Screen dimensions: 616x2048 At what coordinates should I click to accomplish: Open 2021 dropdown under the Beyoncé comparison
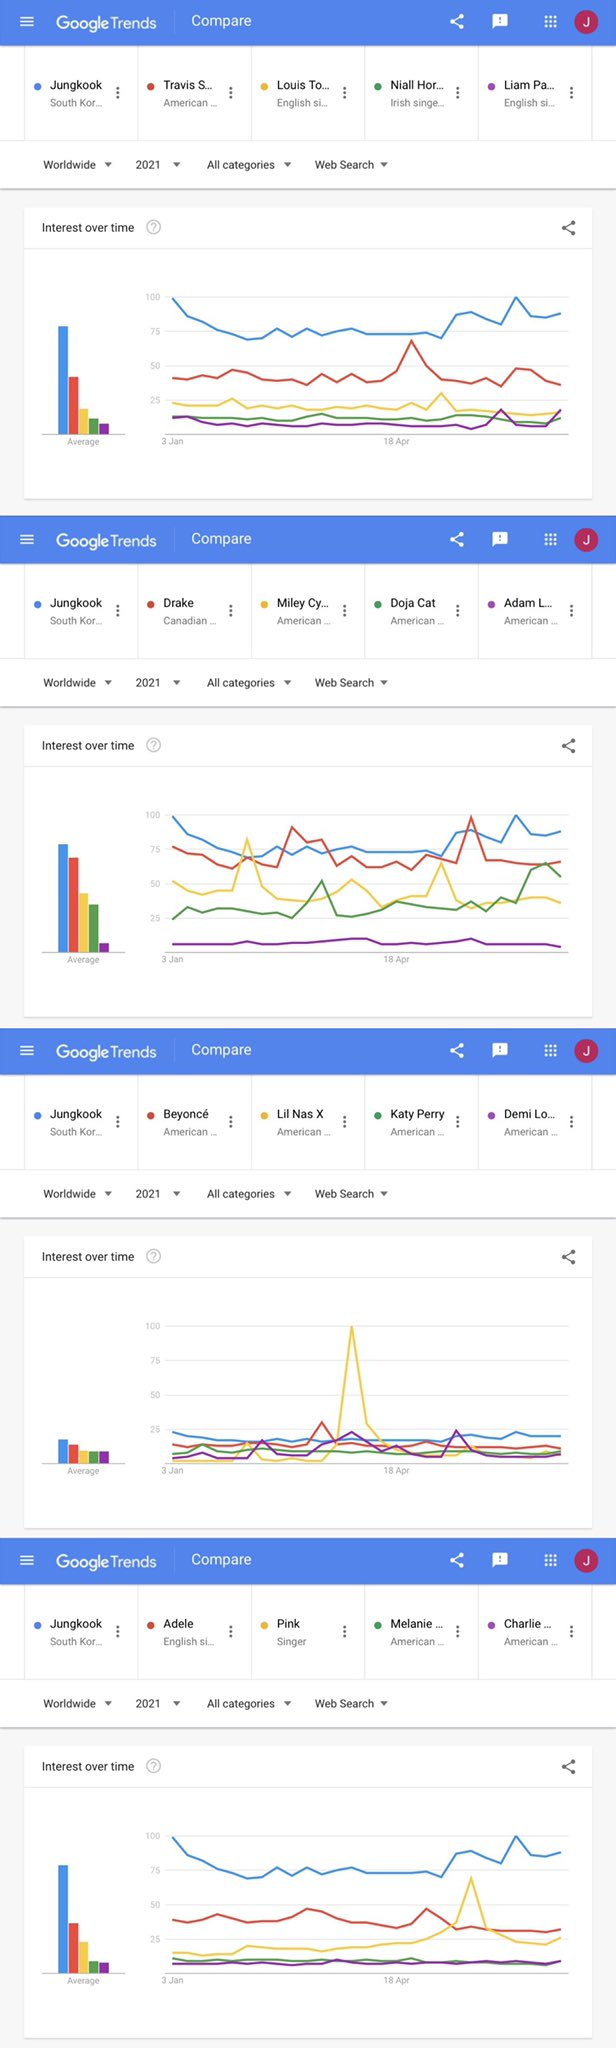(158, 1194)
